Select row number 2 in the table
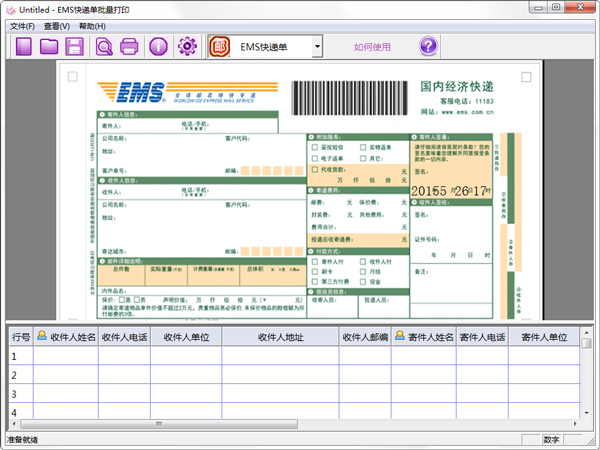This screenshot has width=600, height=450. 21,375
